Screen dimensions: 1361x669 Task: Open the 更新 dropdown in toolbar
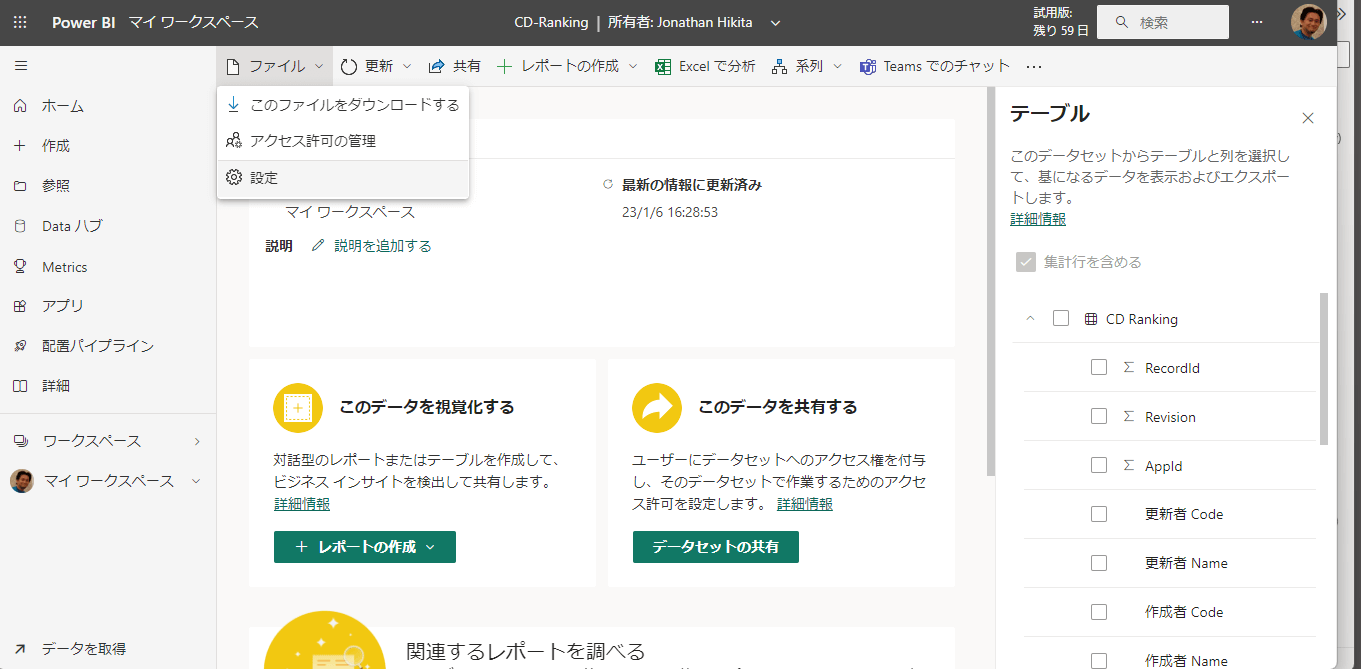click(376, 66)
